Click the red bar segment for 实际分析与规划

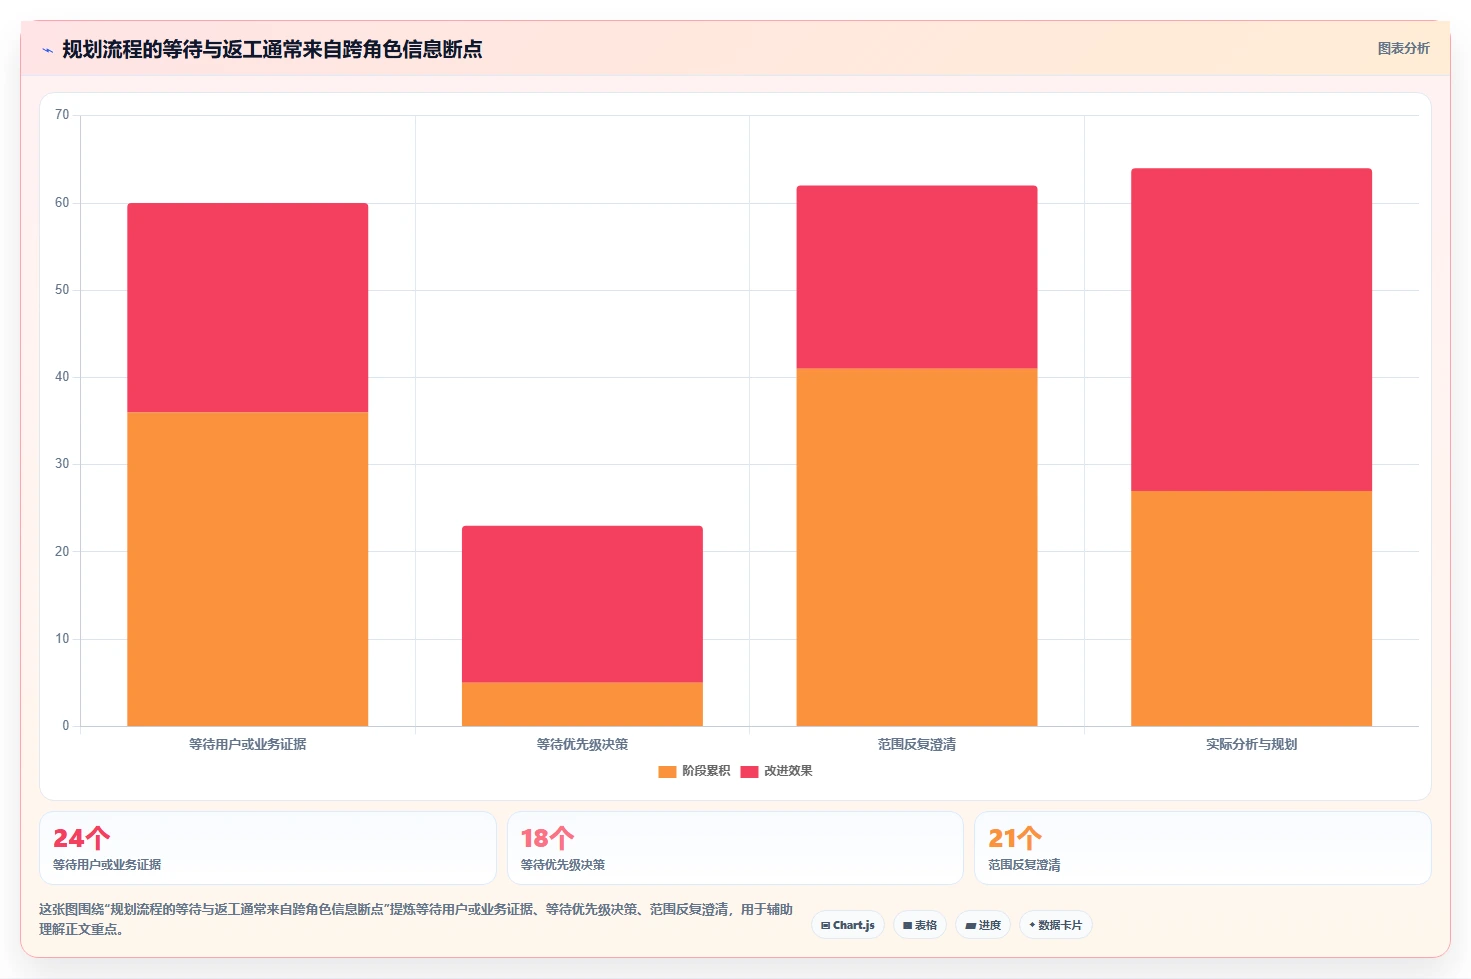pos(1251,330)
